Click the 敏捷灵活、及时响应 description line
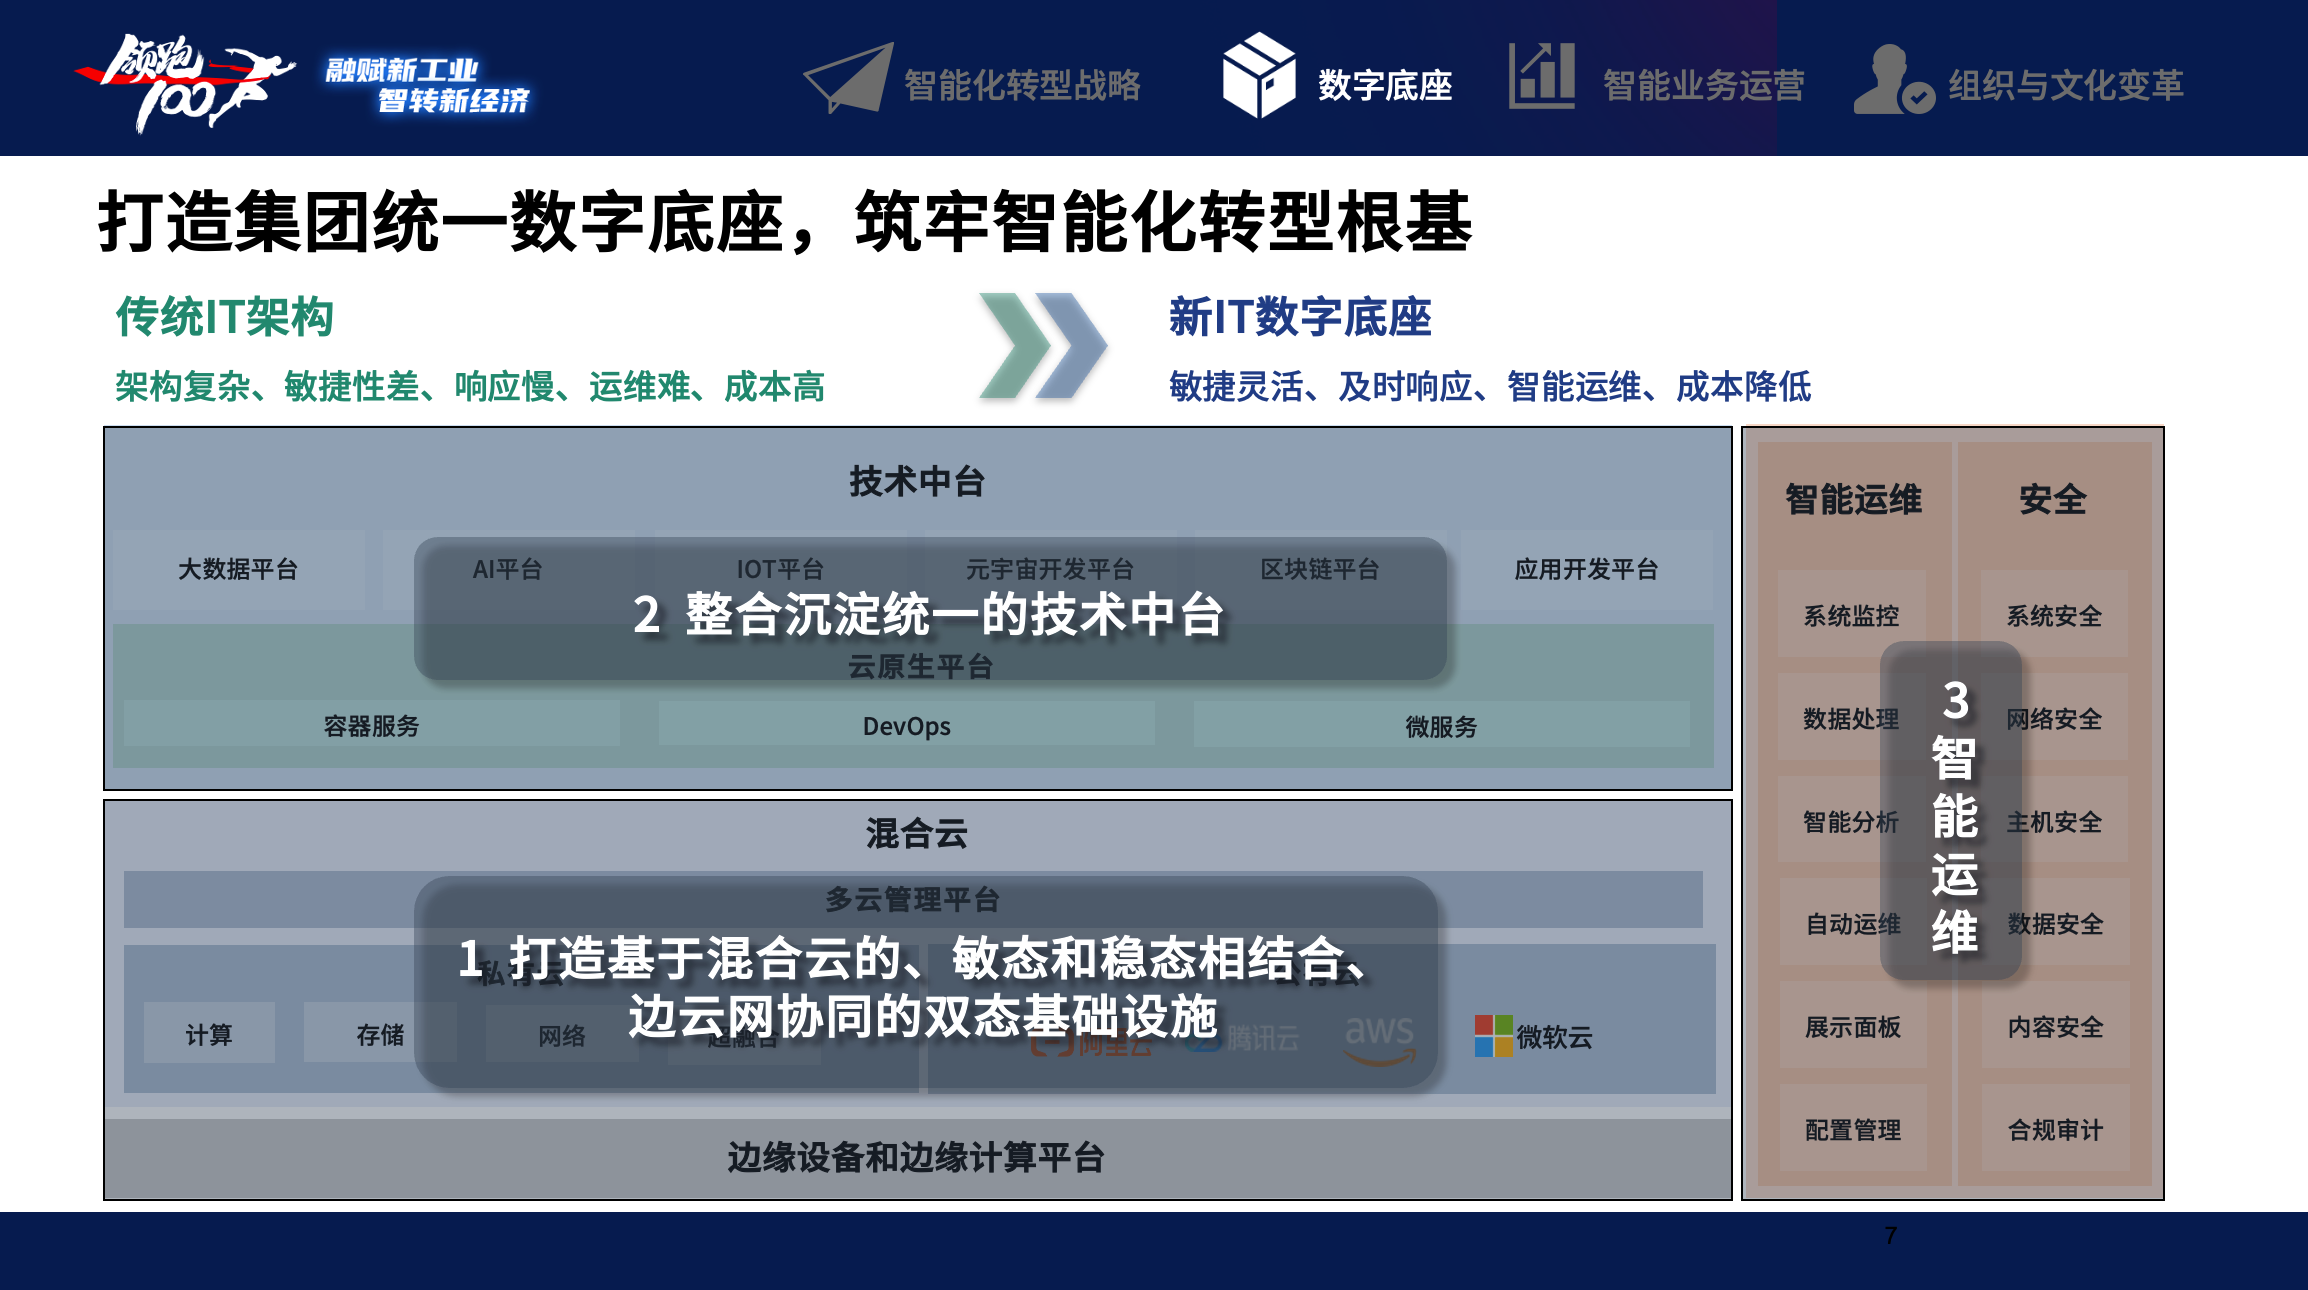The width and height of the screenshot is (2308, 1290). pos(1490,386)
